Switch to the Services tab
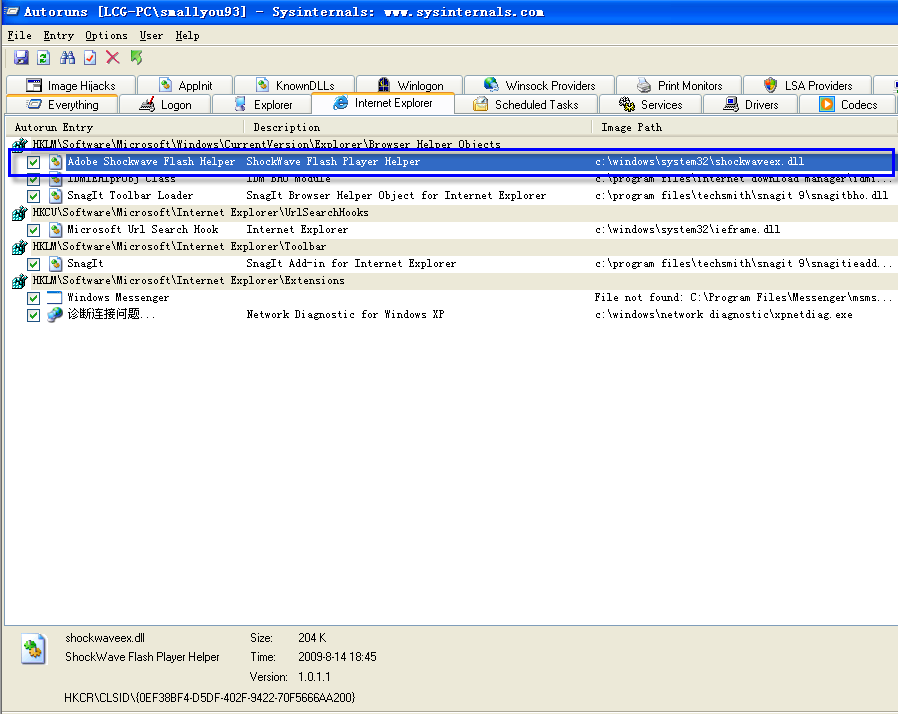The image size is (898, 714). pyautogui.click(x=650, y=105)
